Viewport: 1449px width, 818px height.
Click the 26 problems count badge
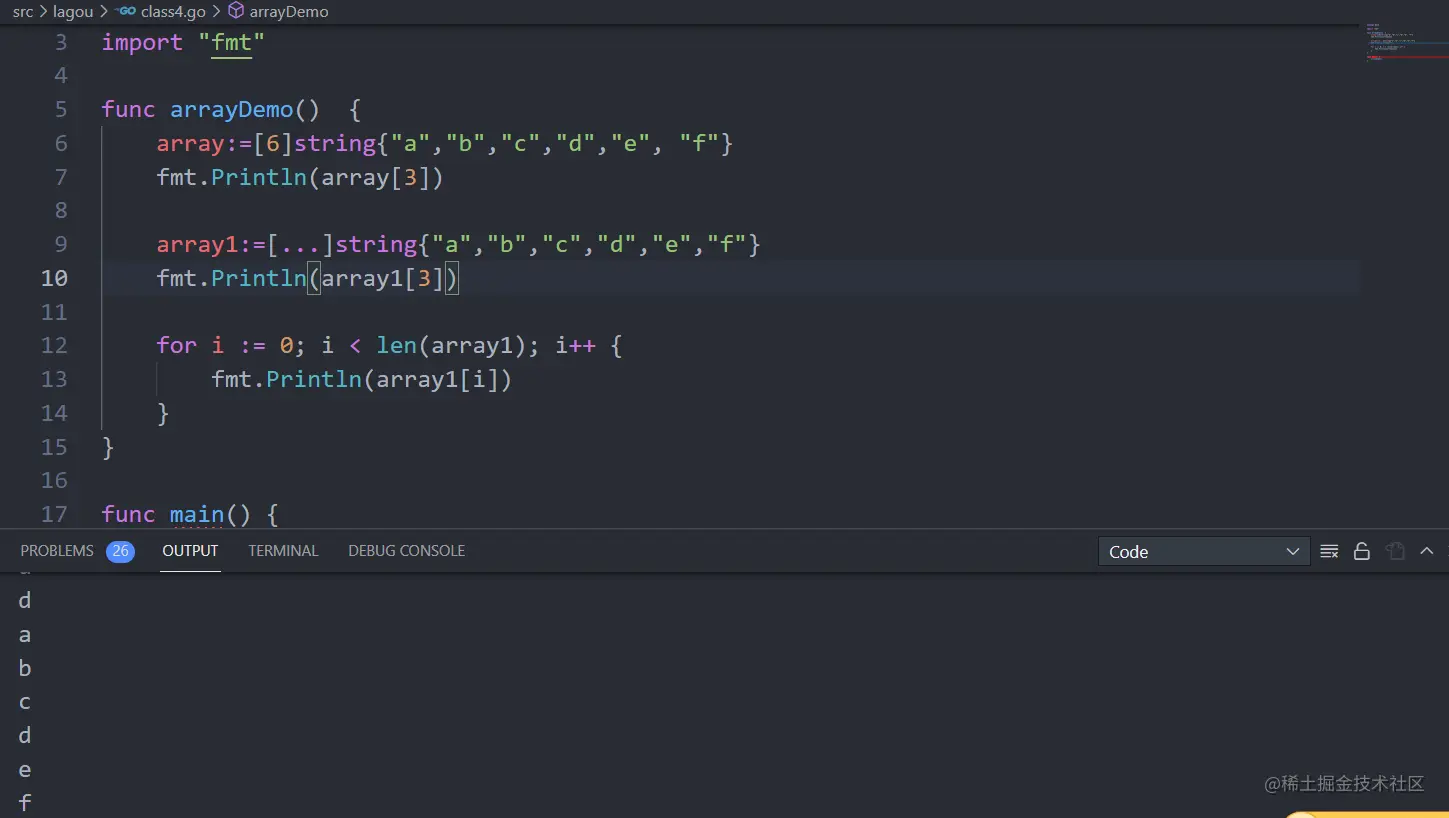point(120,551)
